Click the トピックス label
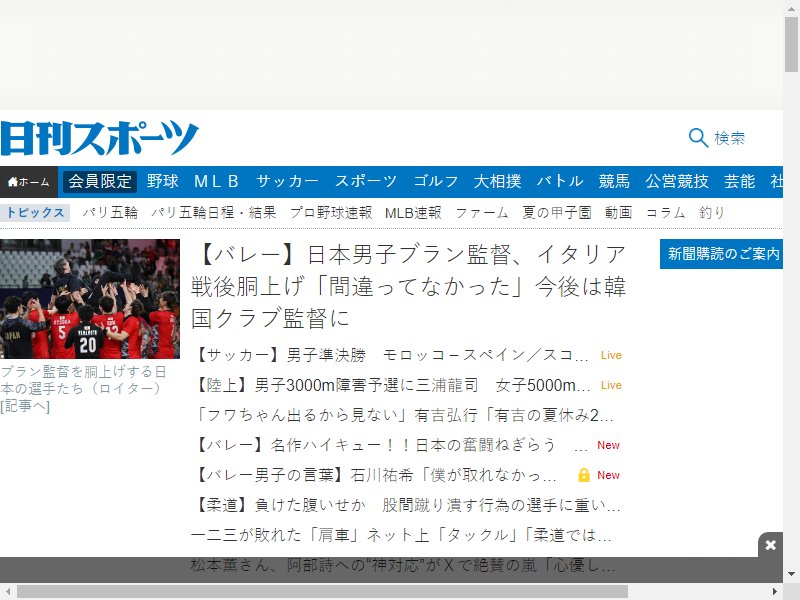The width and height of the screenshot is (800, 600). tap(35, 213)
